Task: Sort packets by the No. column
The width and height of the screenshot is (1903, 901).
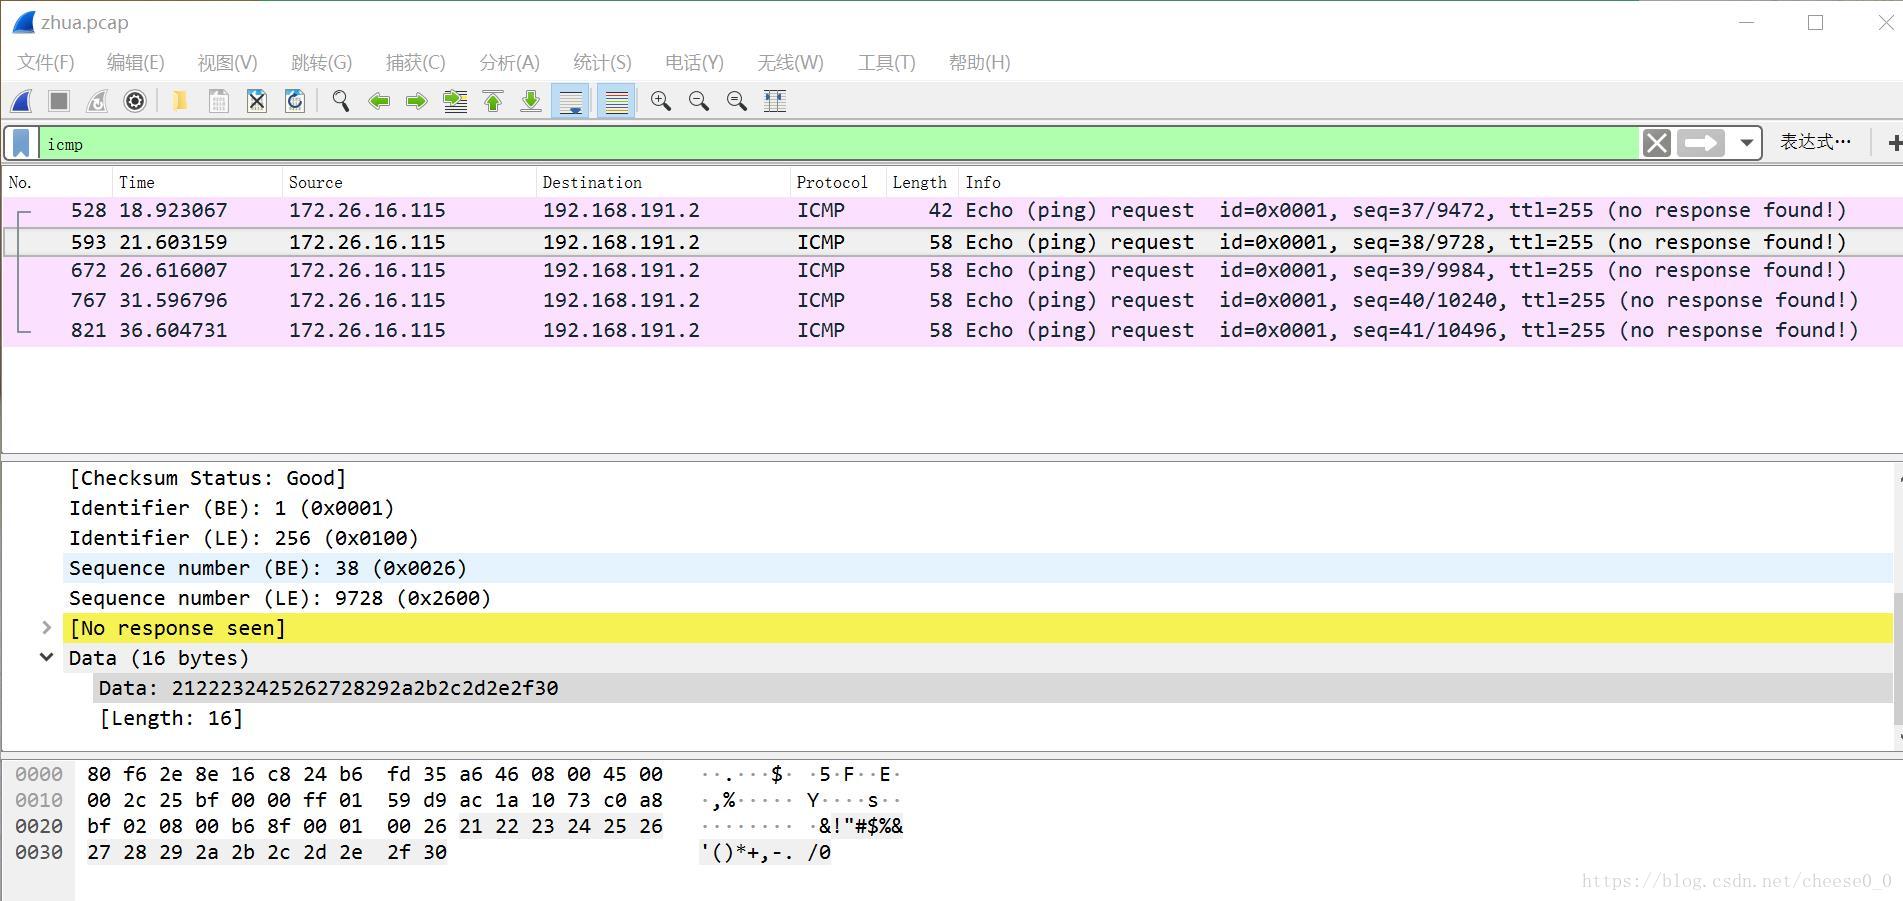Action: click(57, 182)
